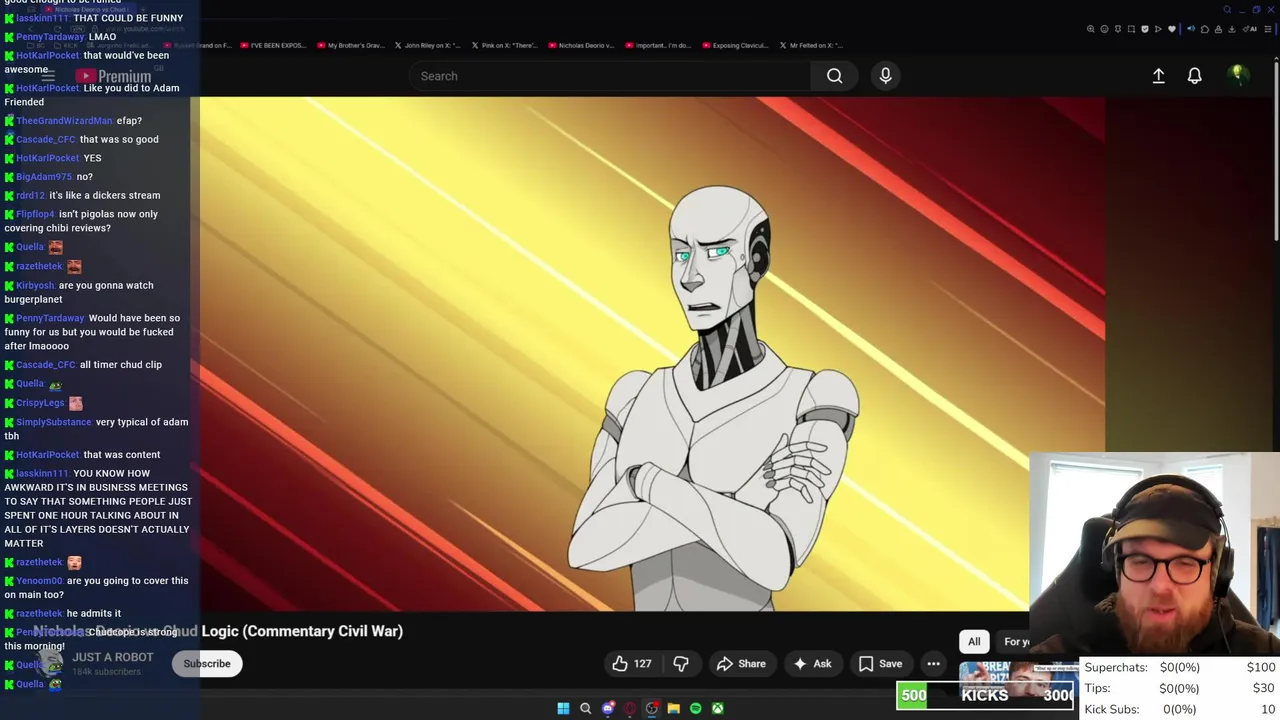Save the video to a playlist

tap(880, 664)
